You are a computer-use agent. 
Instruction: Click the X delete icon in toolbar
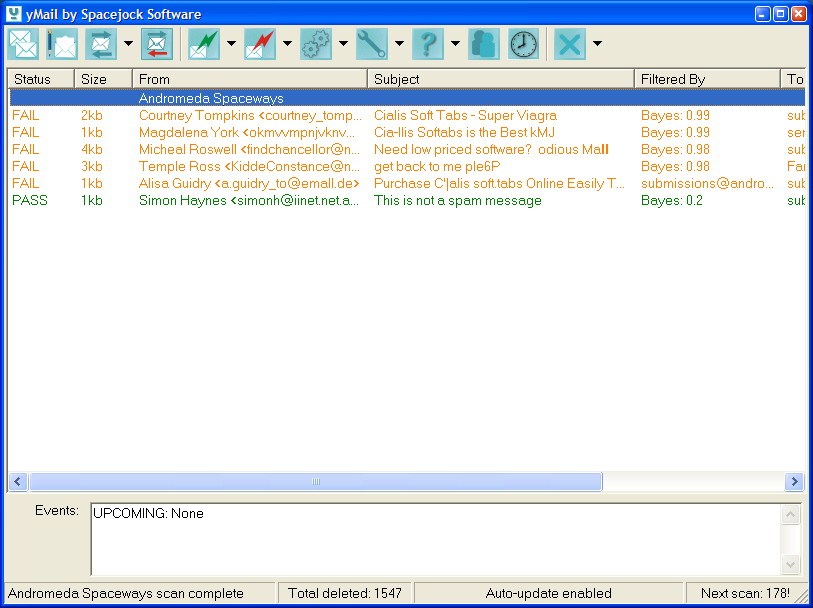coord(570,44)
